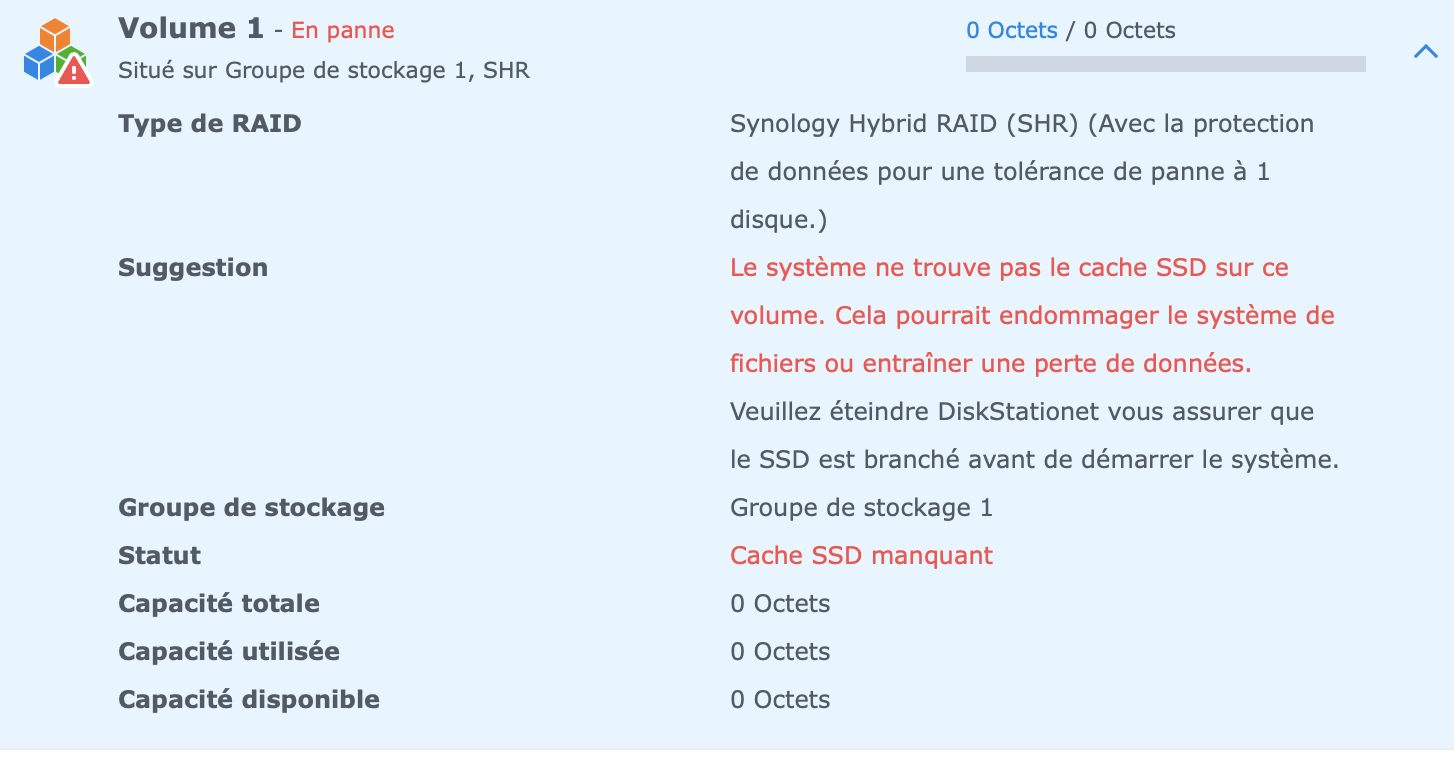This screenshot has height=766, width=1454.
Task: Click the "Groupe de stockage" row label
Action: [251, 508]
